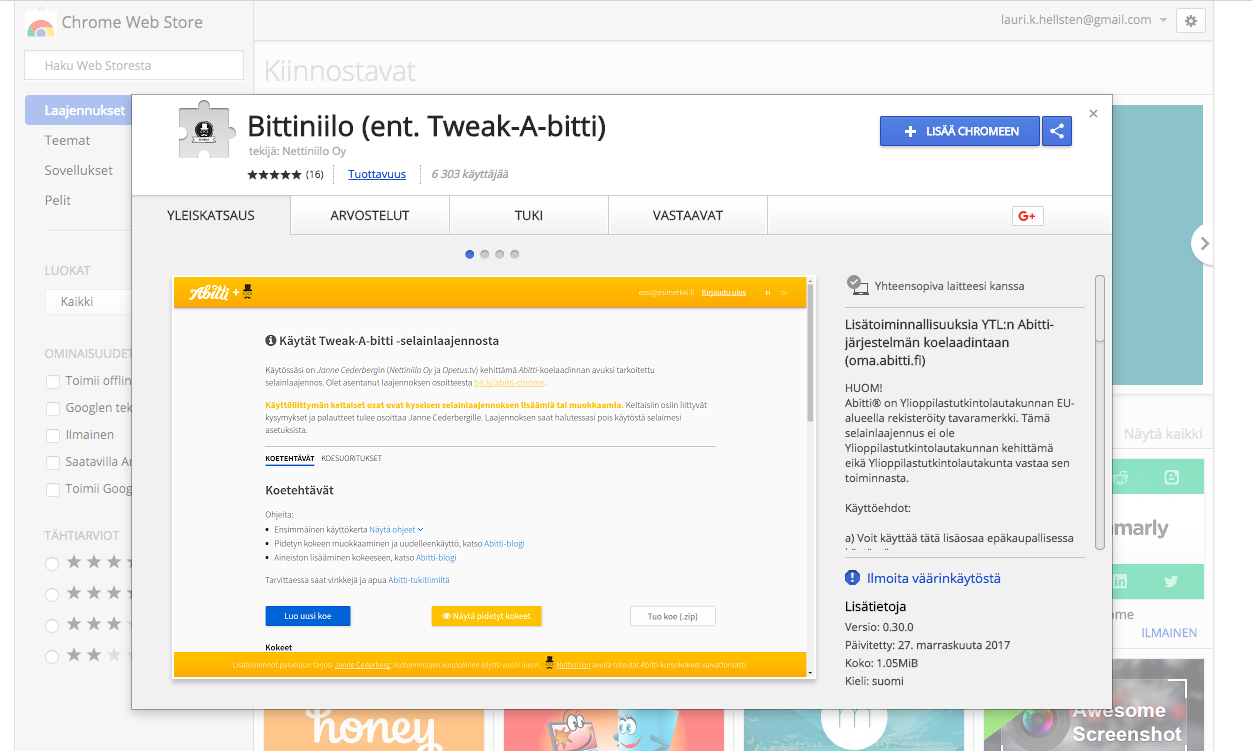This screenshot has width=1252, height=751.
Task: Click the five-star rating stars
Action: click(275, 174)
